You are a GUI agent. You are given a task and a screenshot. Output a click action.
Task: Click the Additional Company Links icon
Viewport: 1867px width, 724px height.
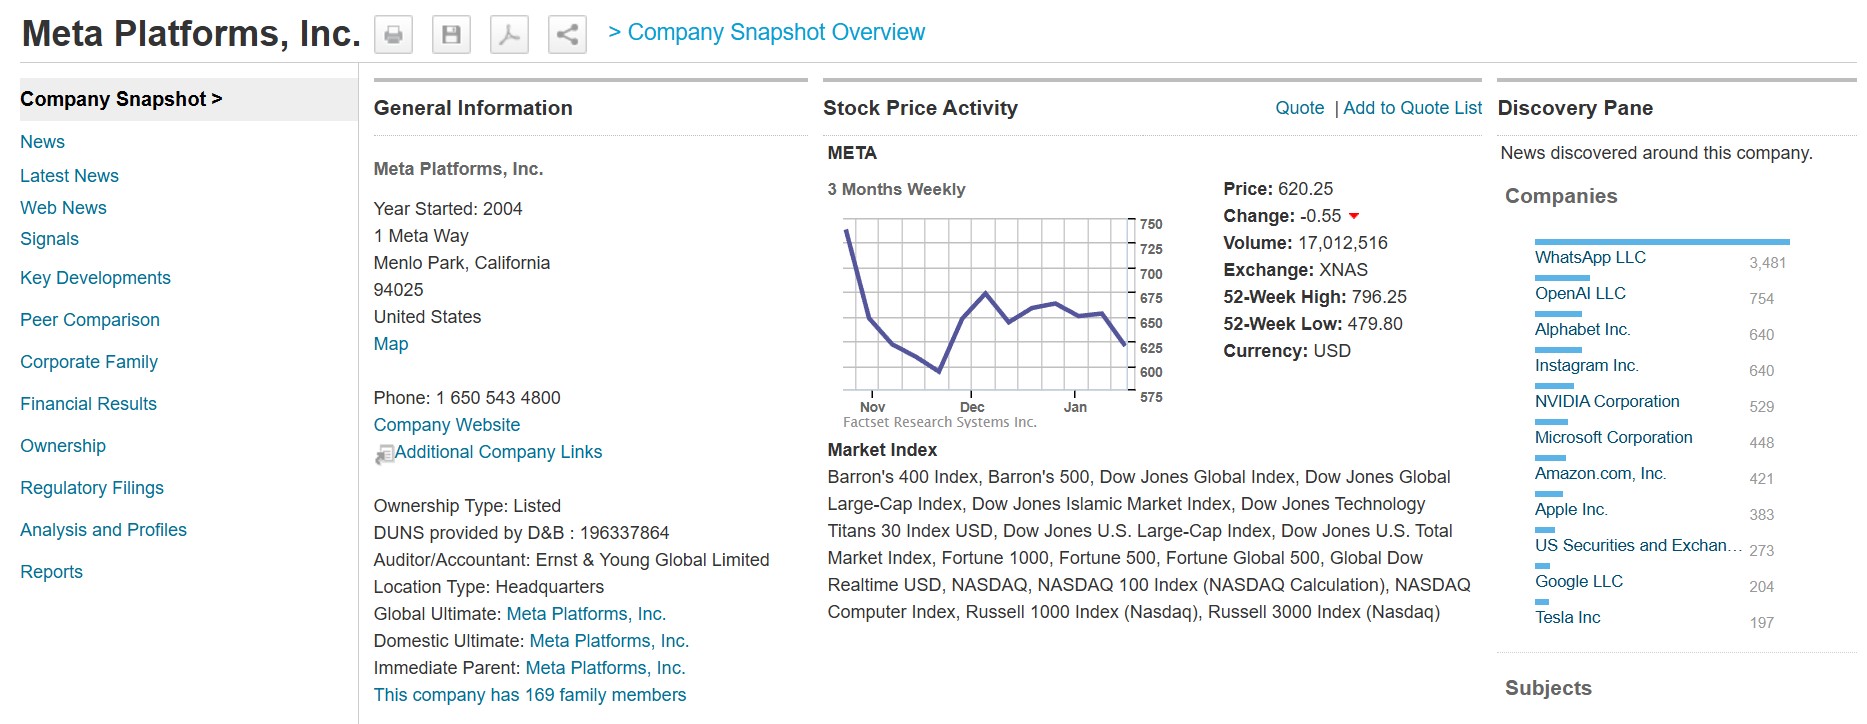[384, 454]
